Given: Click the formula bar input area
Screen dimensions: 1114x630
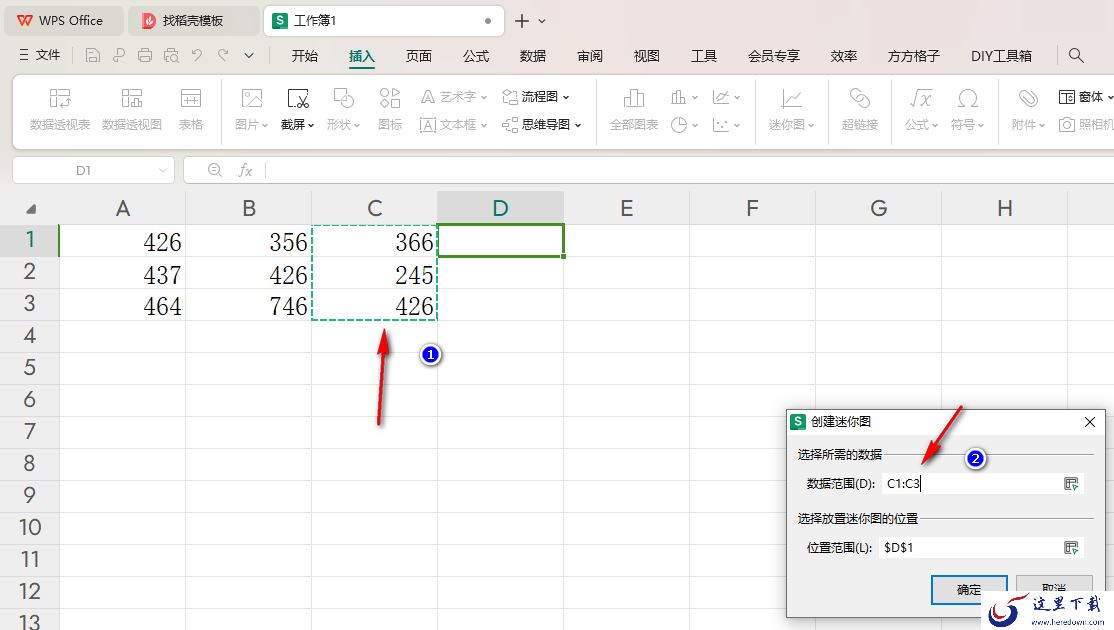Looking at the screenshot, I should 689,170.
